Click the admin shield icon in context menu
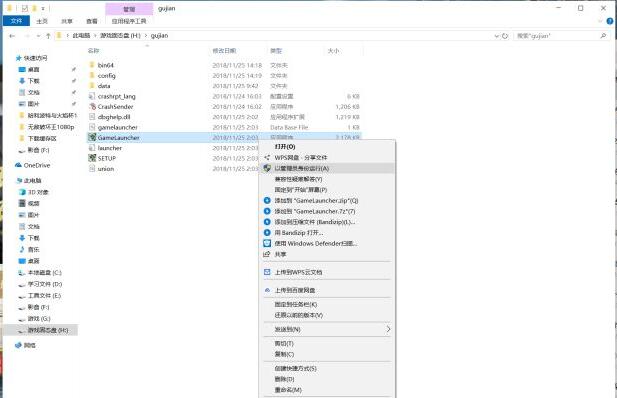Image resolution: width=617 pixels, height=398 pixels. click(267, 168)
